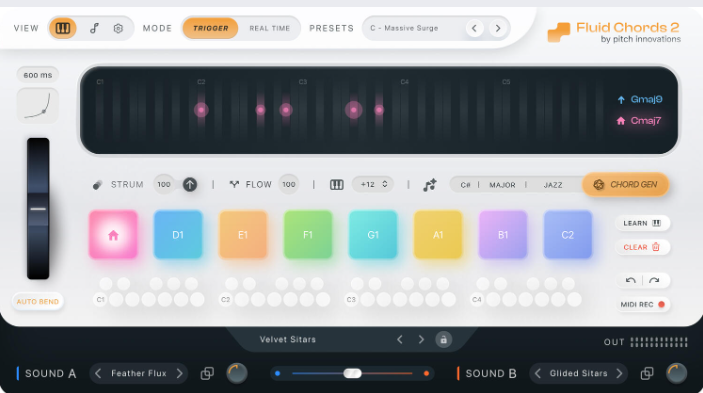Click the C3 octave label key
The width and height of the screenshot is (703, 393).
pos(351,299)
